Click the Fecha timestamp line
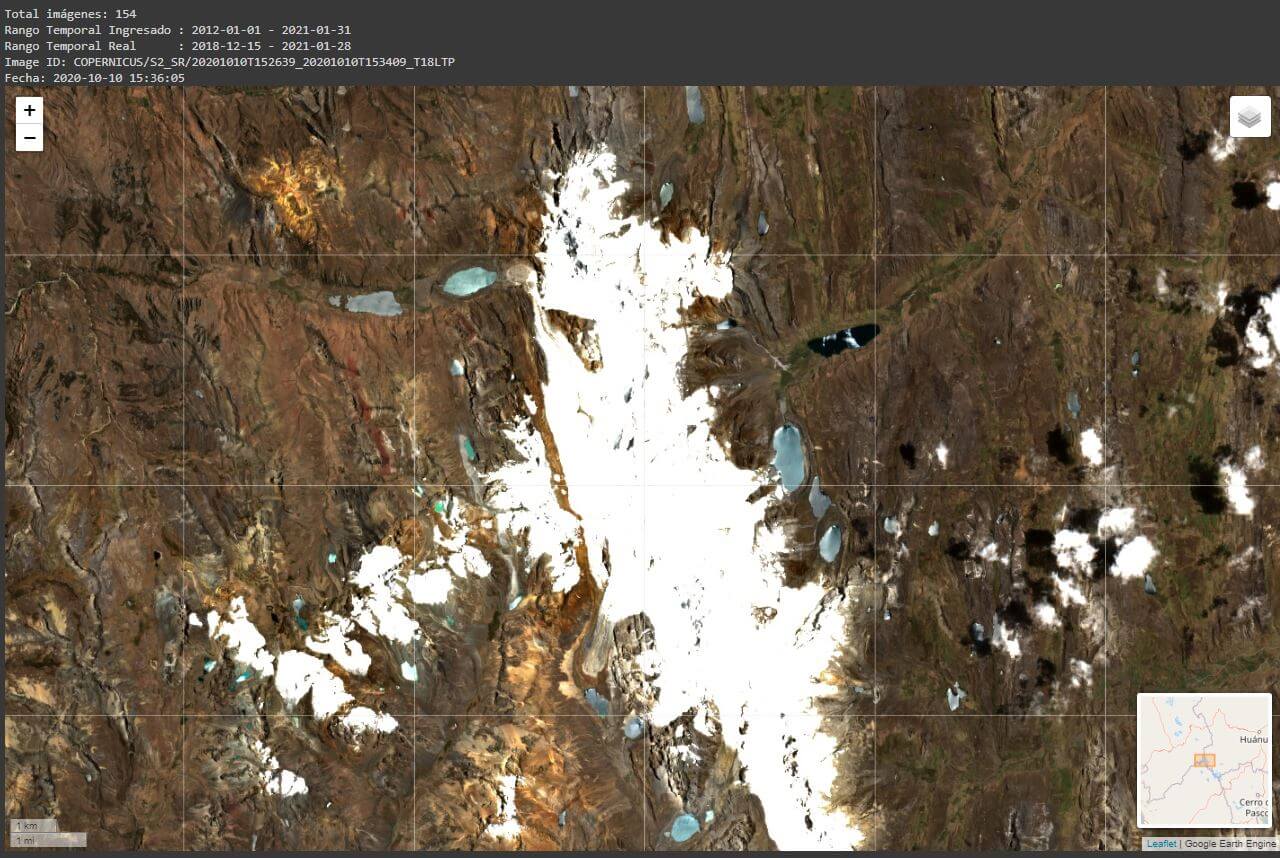The image size is (1280, 858). [x=94, y=78]
